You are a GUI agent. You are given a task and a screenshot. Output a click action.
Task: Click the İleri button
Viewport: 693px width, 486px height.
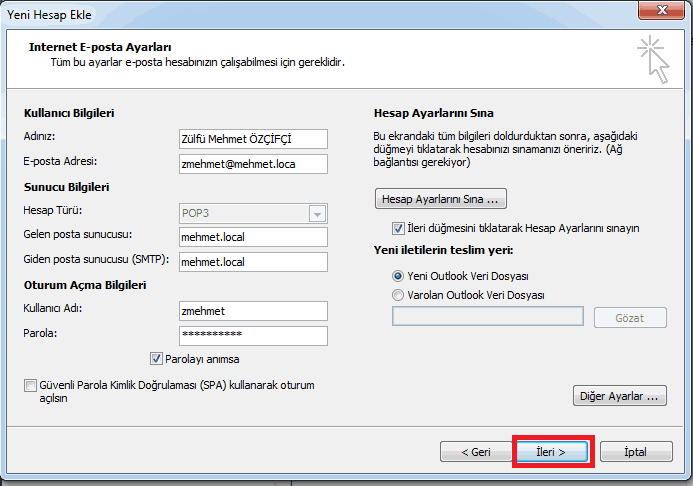(x=551, y=452)
